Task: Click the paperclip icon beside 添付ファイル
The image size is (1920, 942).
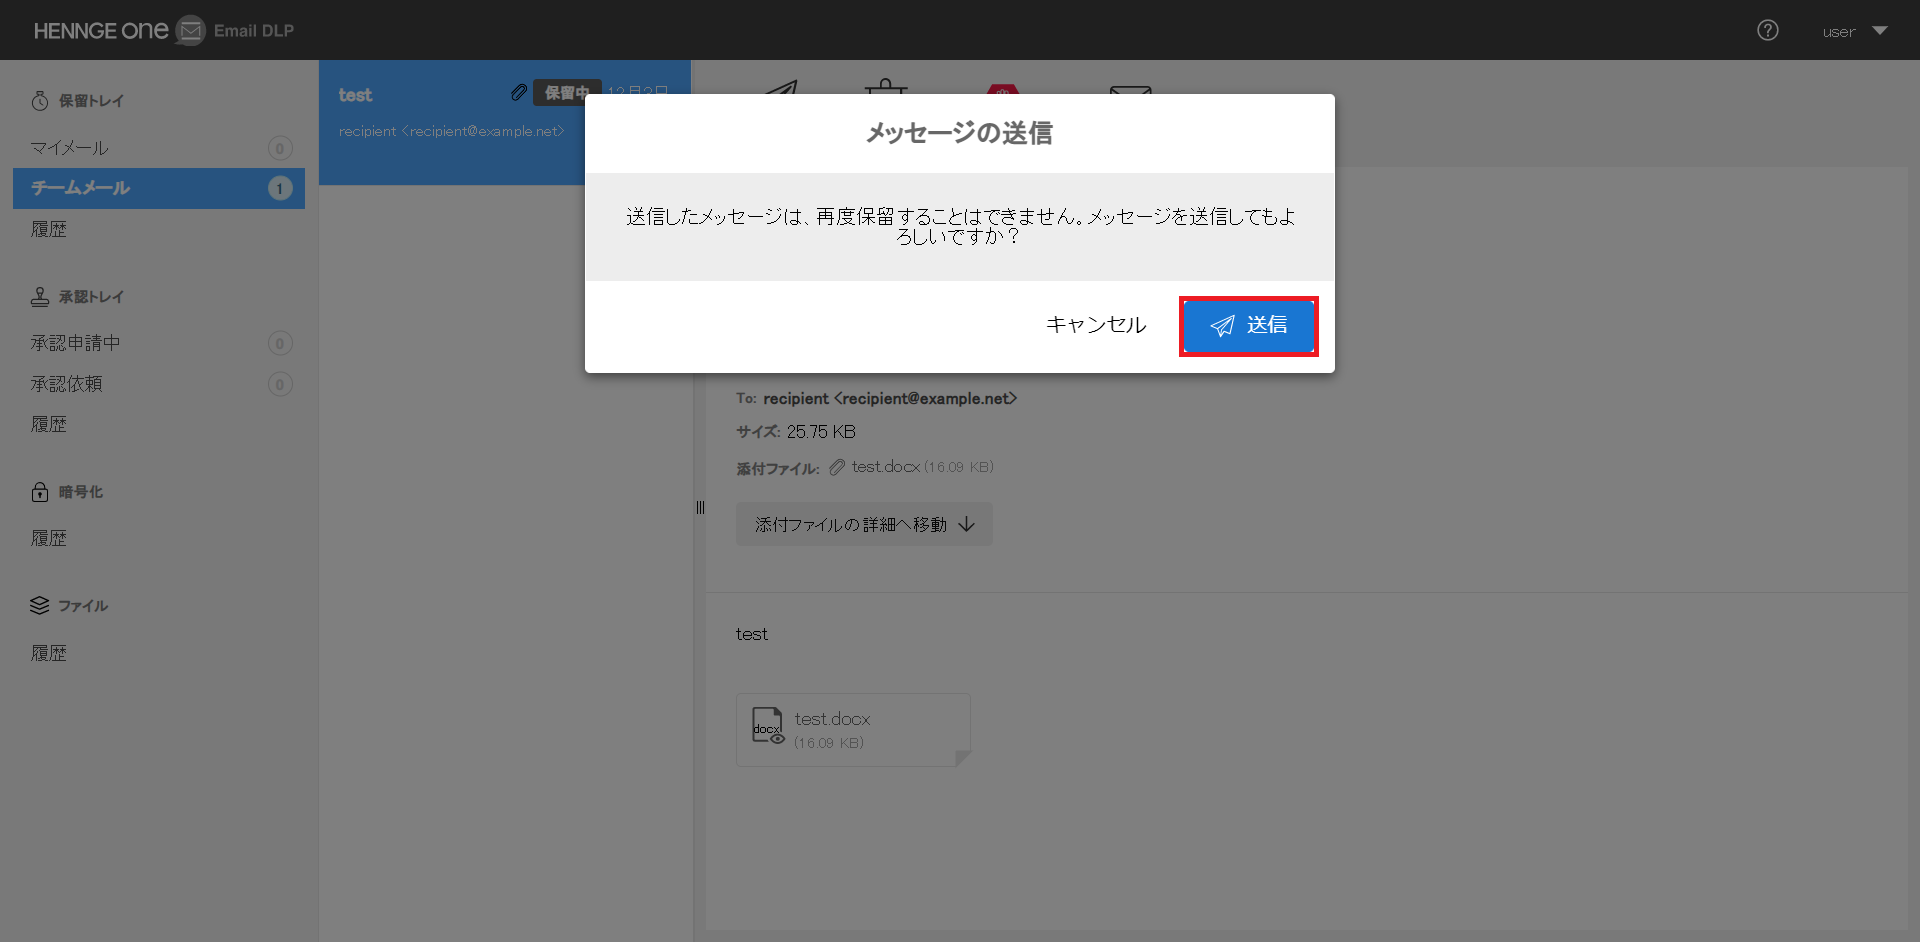Action: [837, 467]
